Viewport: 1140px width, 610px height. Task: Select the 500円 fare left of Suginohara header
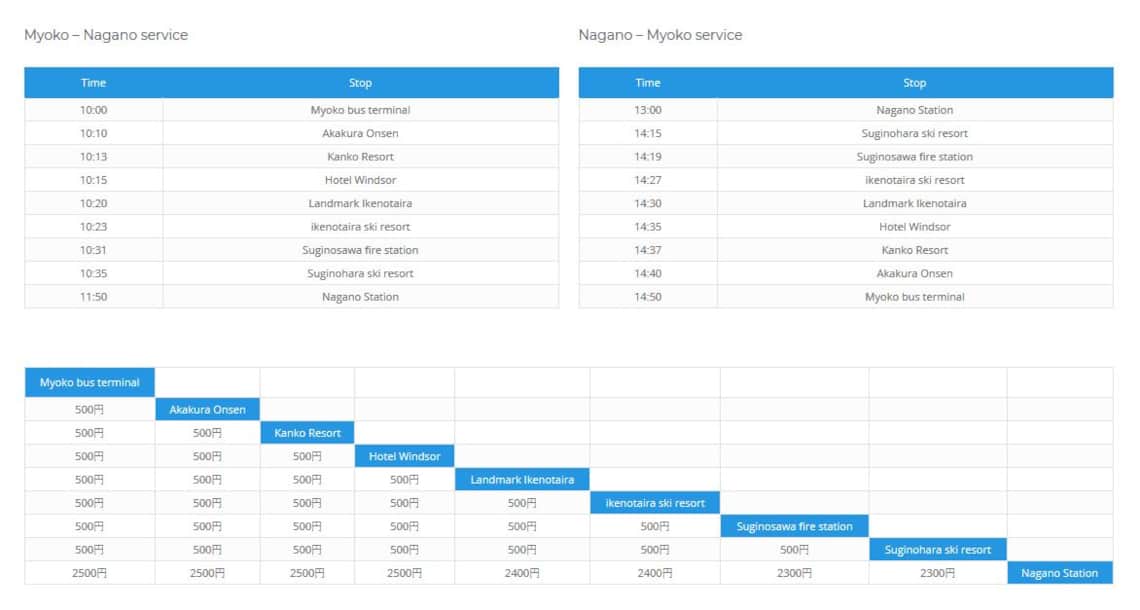(795, 549)
